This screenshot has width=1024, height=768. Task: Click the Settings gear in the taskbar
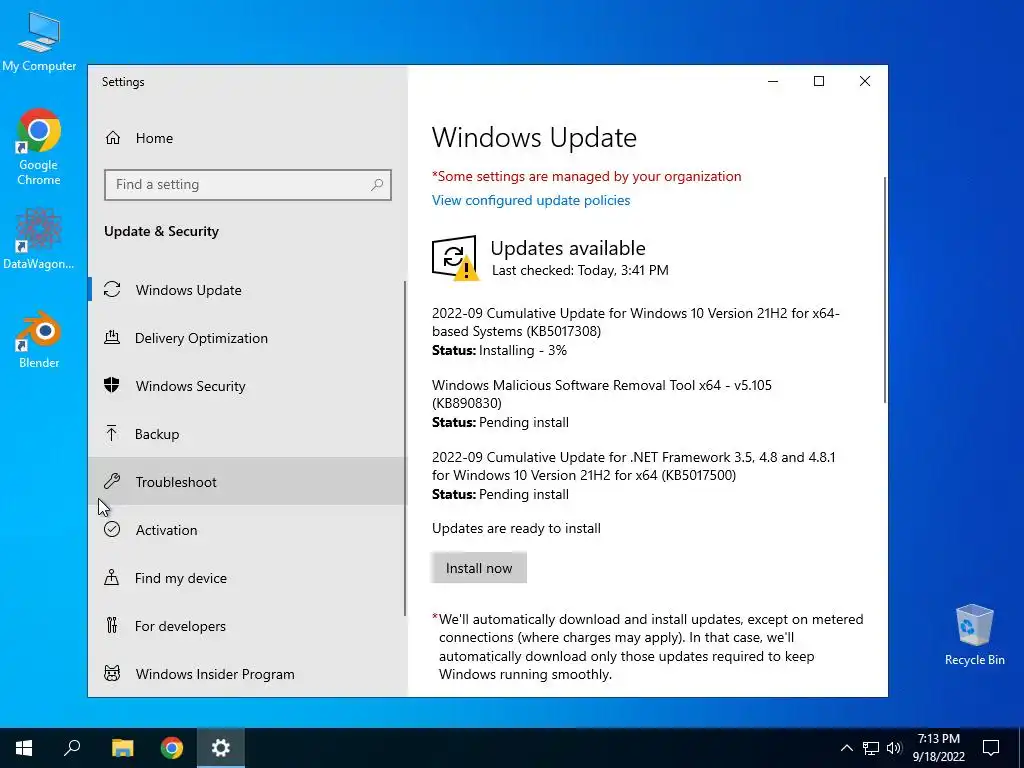[x=221, y=748]
